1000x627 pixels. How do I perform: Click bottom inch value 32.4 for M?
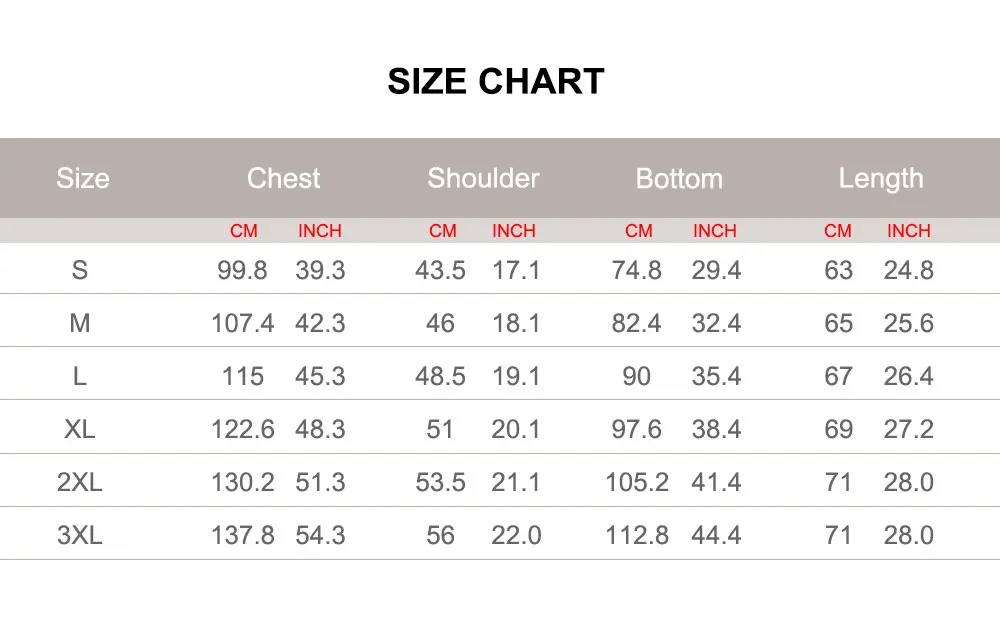[716, 323]
